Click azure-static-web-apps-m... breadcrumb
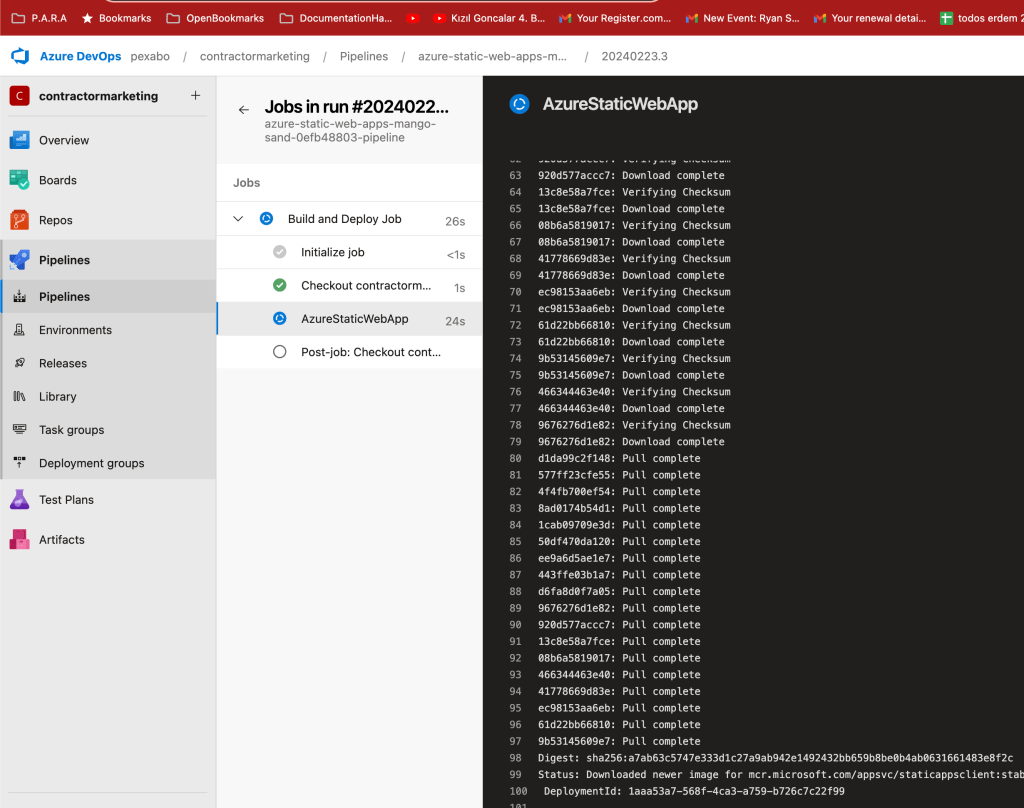Screen dimensions: 1024x808 coord(492,56)
